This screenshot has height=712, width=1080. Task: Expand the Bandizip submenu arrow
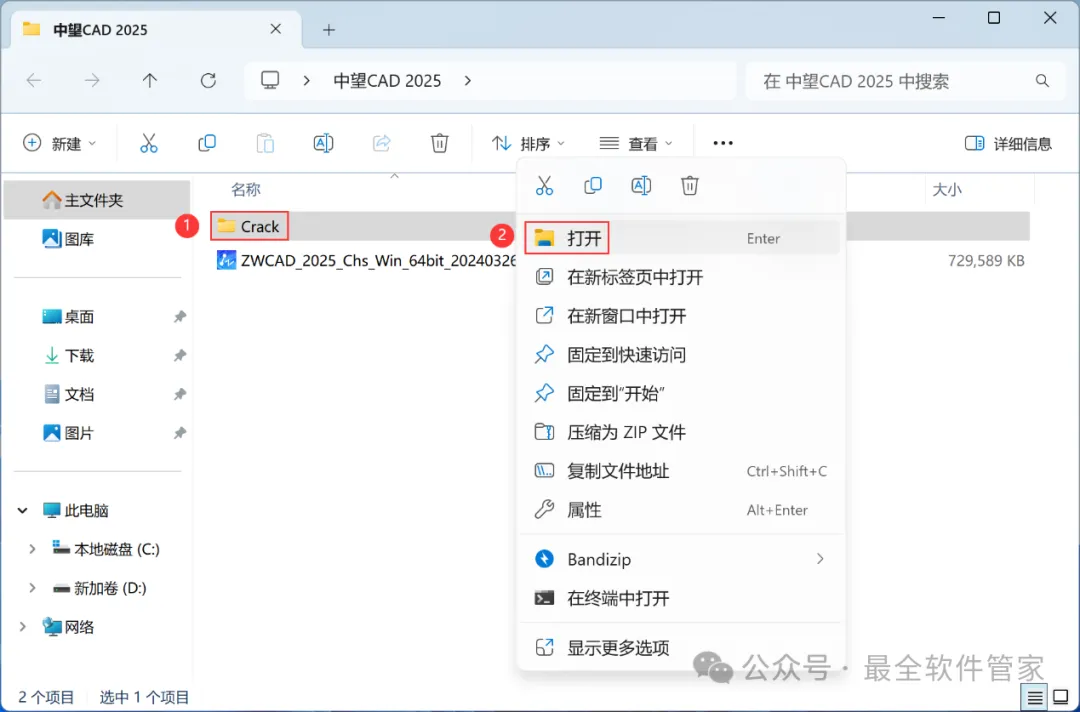click(820, 558)
